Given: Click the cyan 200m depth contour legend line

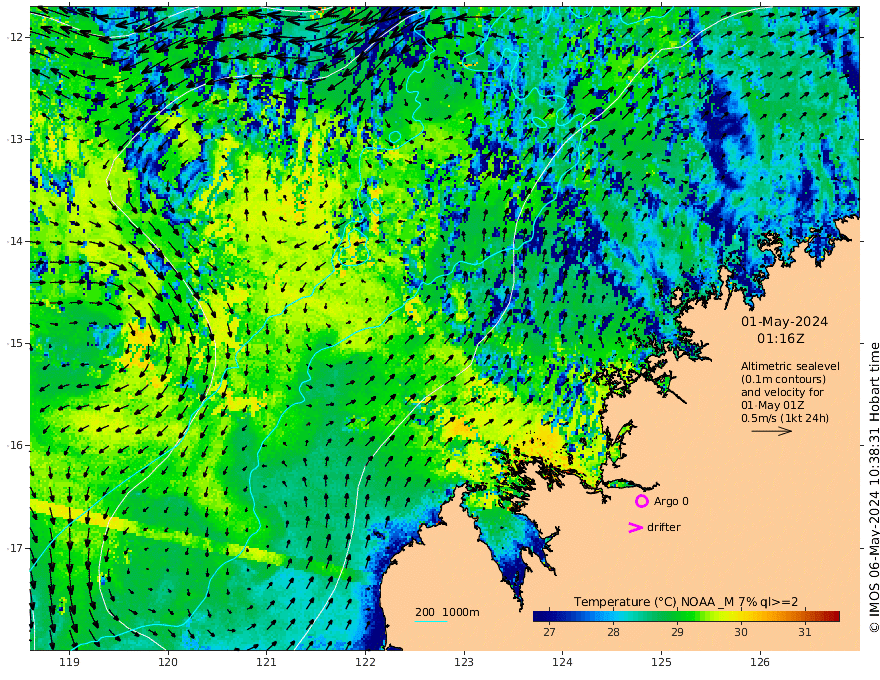Looking at the screenshot, I should (431, 622).
